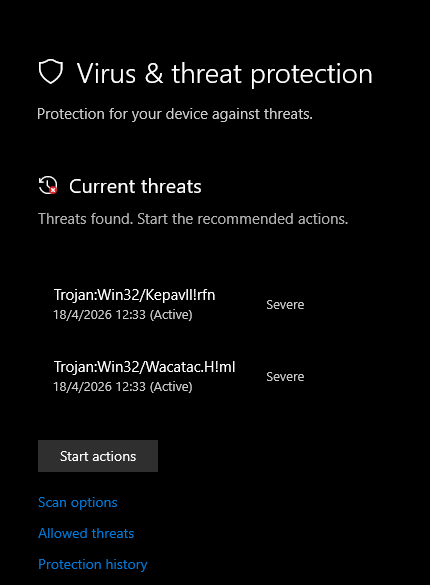Open the Scan options link

pyautogui.click(x=78, y=503)
